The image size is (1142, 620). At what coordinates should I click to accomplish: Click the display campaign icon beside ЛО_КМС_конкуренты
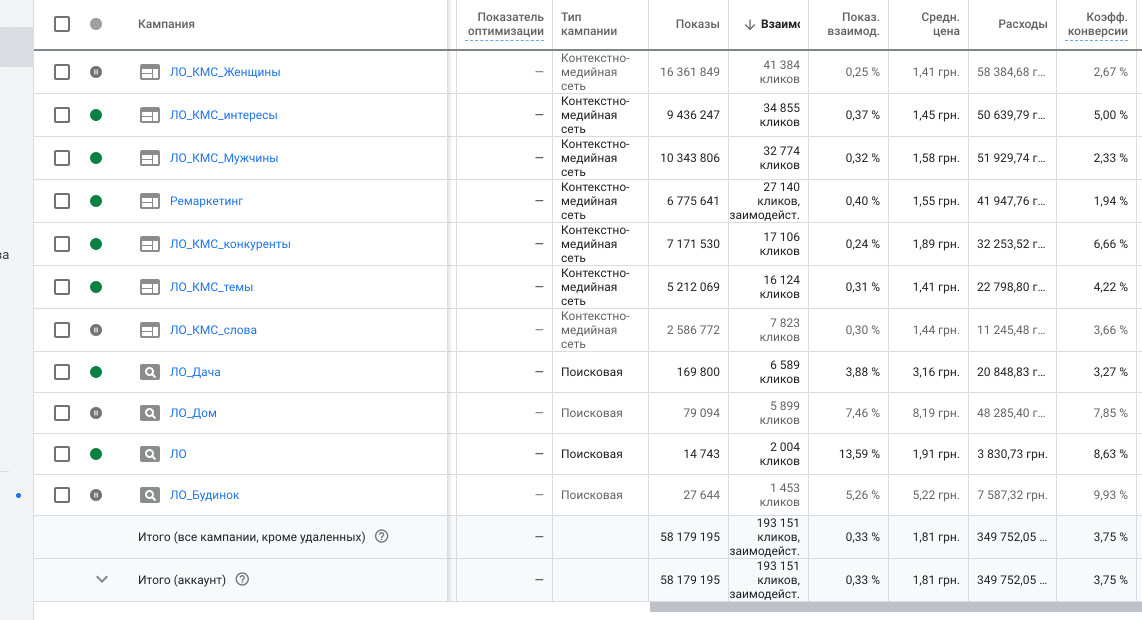[x=149, y=244]
